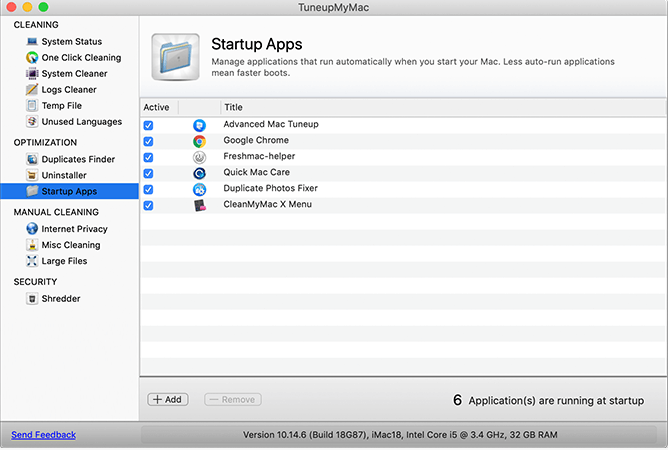The image size is (668, 450).
Task: Click the Temp File document icon
Action: click(32, 105)
